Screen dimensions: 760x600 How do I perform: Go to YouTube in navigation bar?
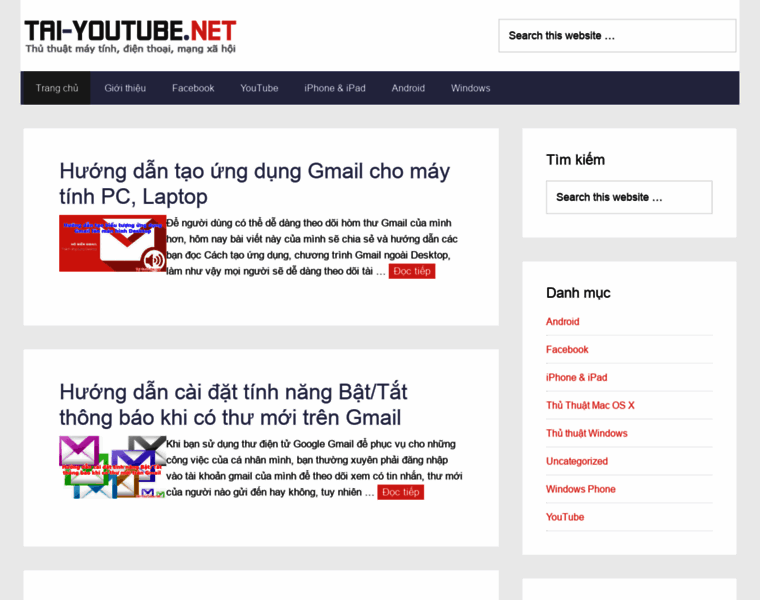(259, 88)
